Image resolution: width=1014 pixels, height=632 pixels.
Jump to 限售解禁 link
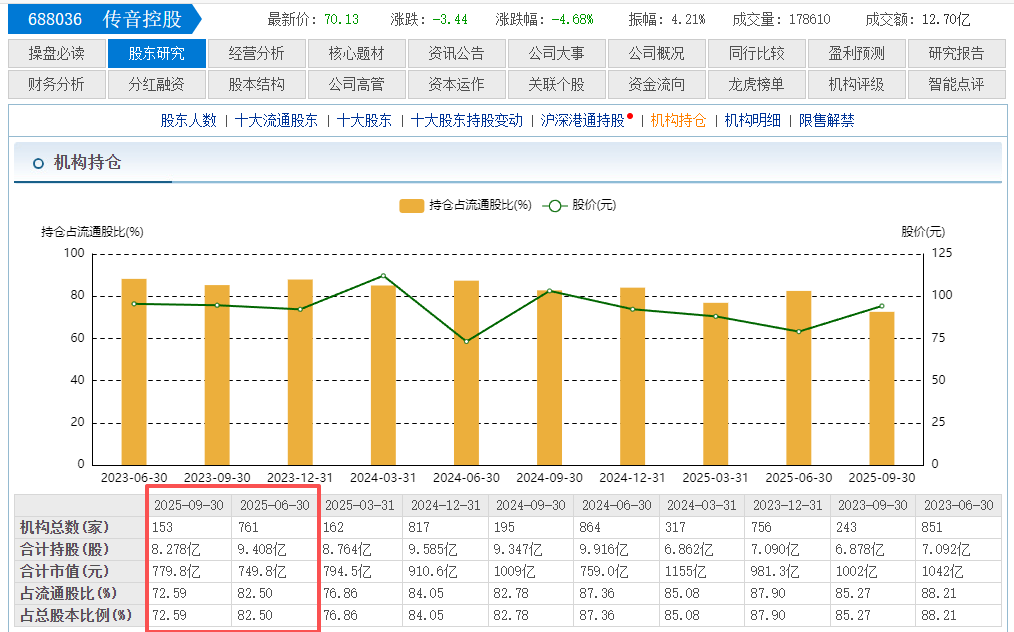826,121
